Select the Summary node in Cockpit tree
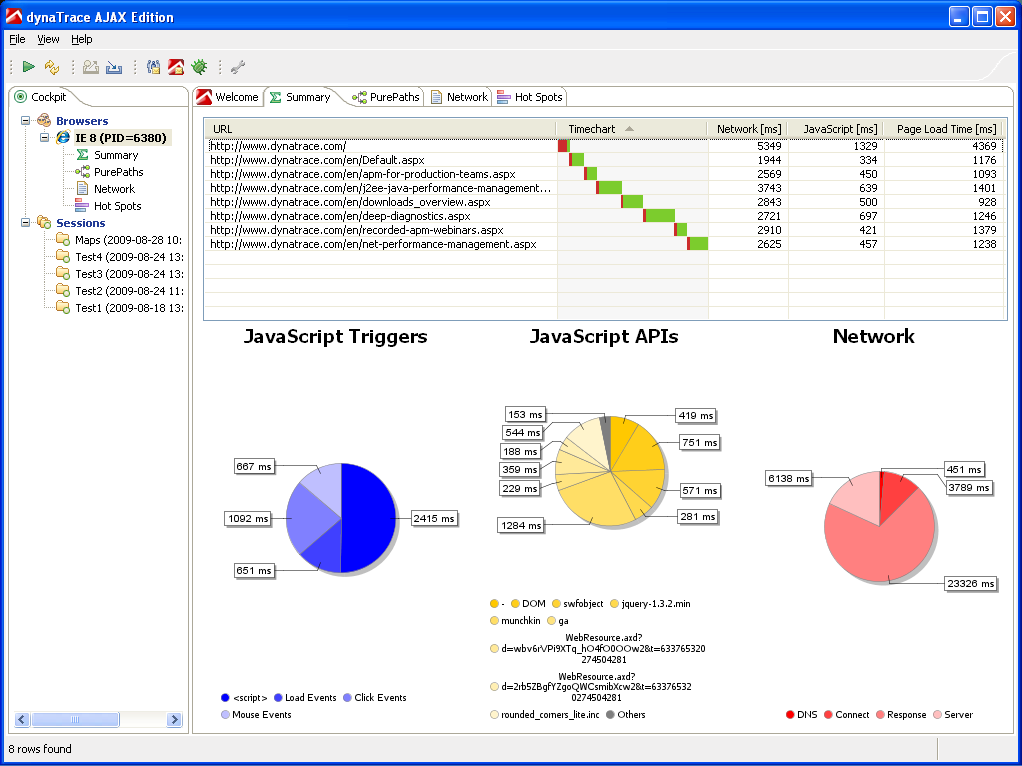The image size is (1022, 766). tap(116, 155)
